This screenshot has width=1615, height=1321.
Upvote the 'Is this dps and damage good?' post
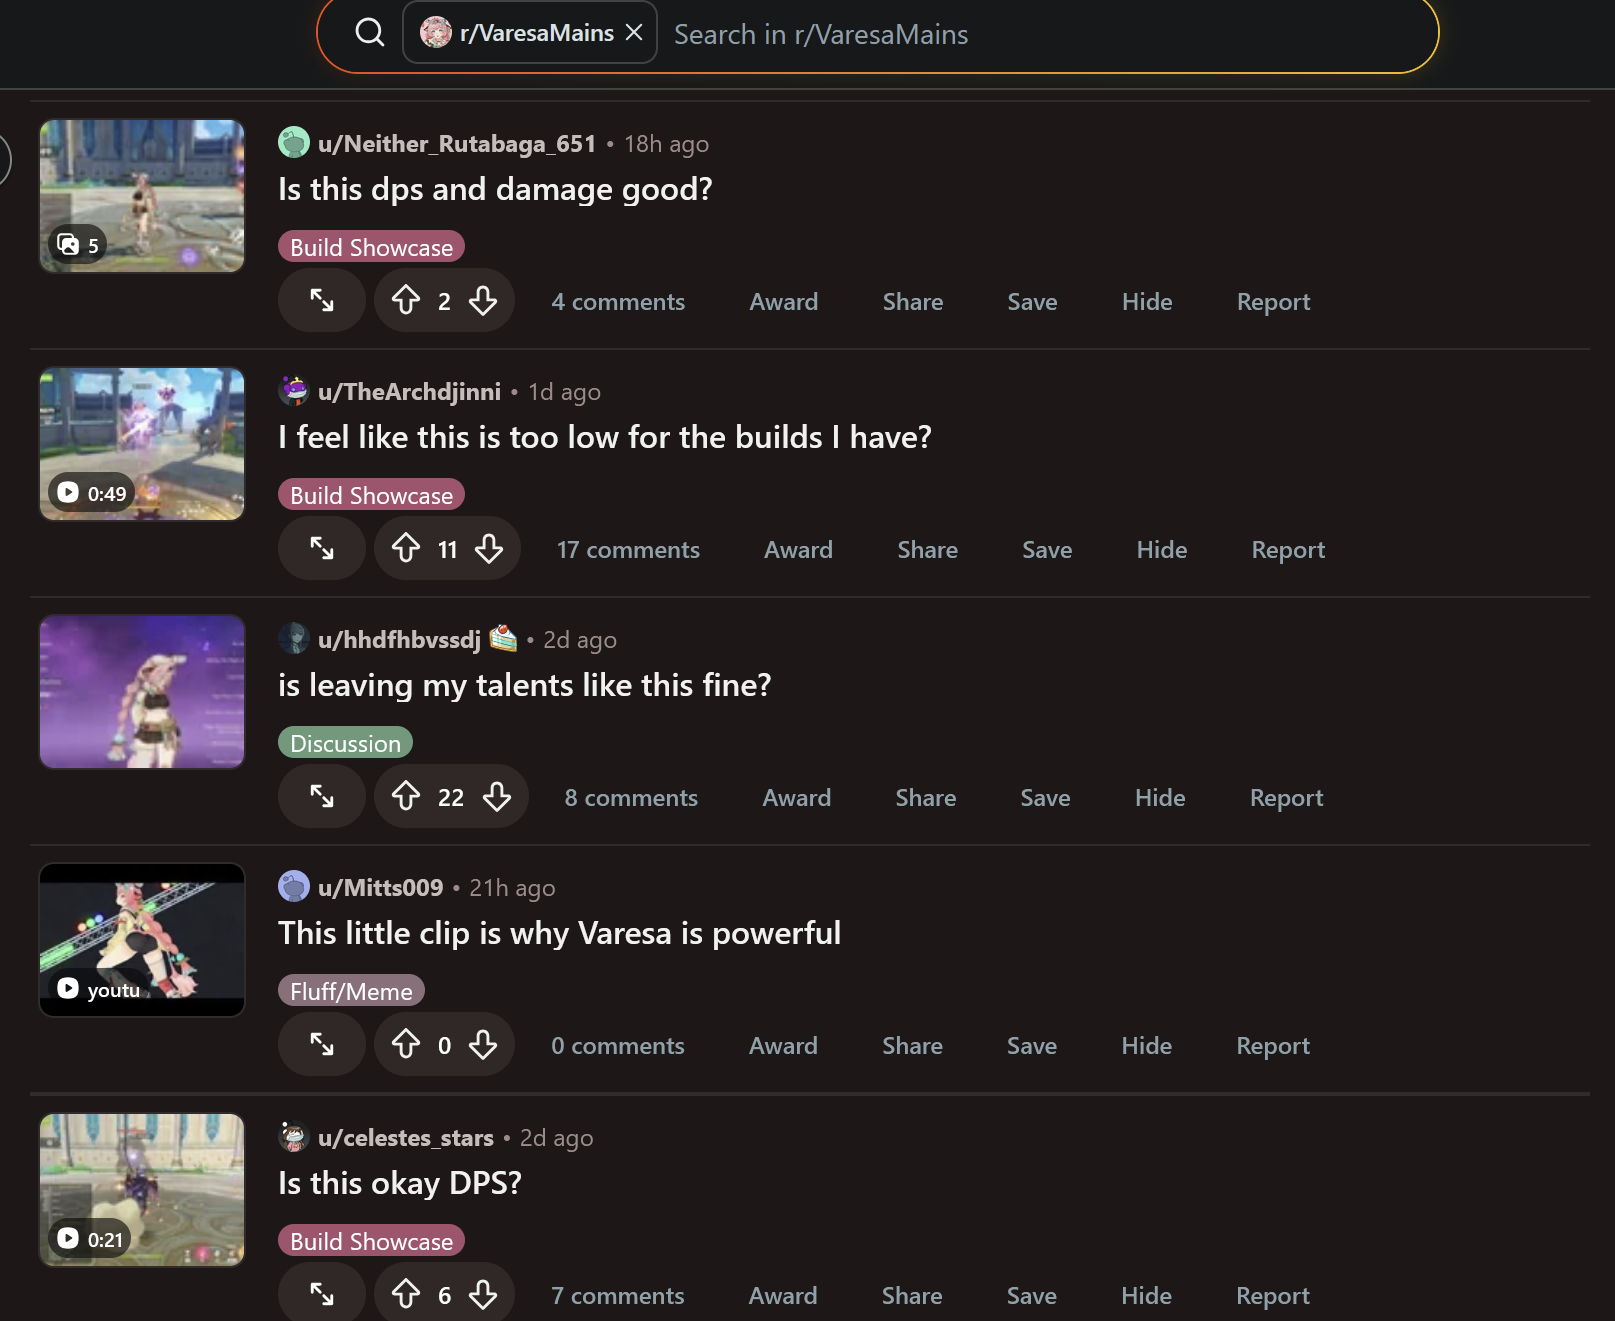pos(406,300)
